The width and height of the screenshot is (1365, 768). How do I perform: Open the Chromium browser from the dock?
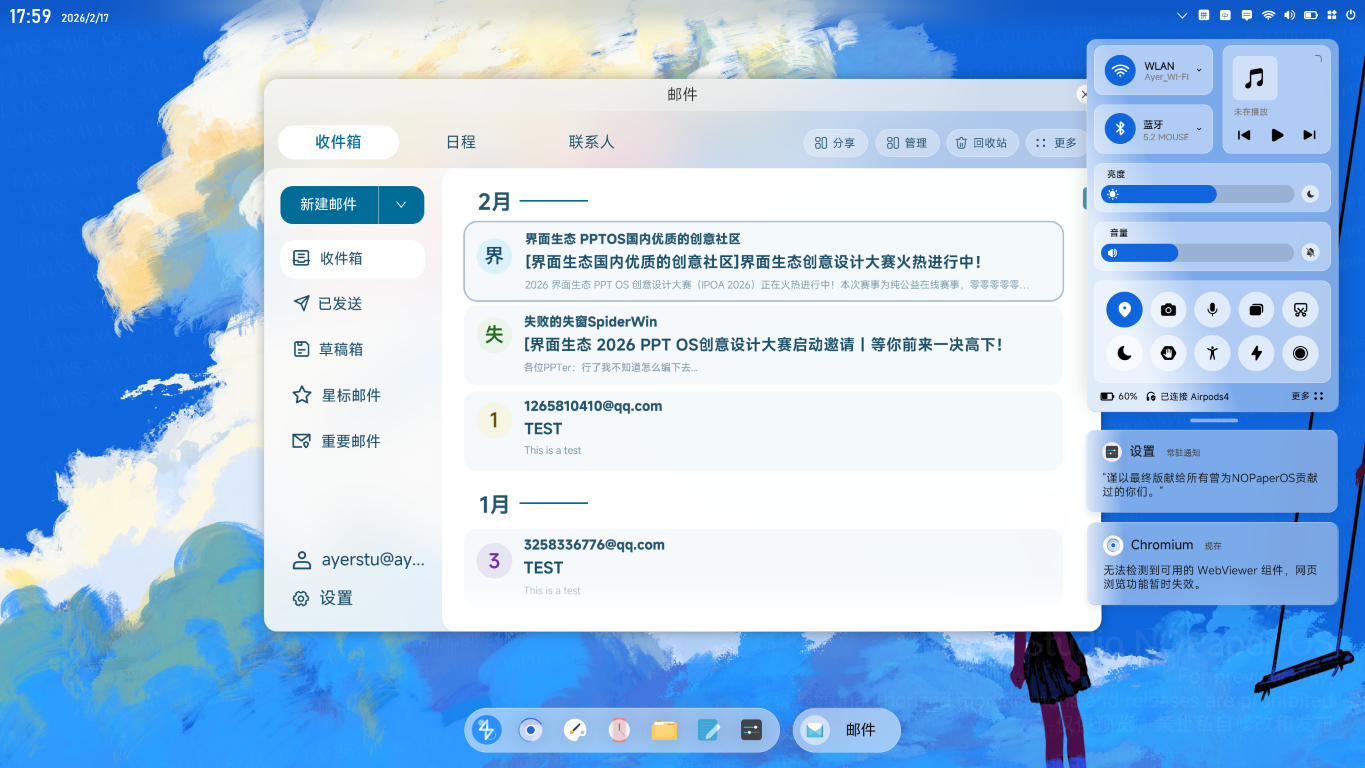530,731
